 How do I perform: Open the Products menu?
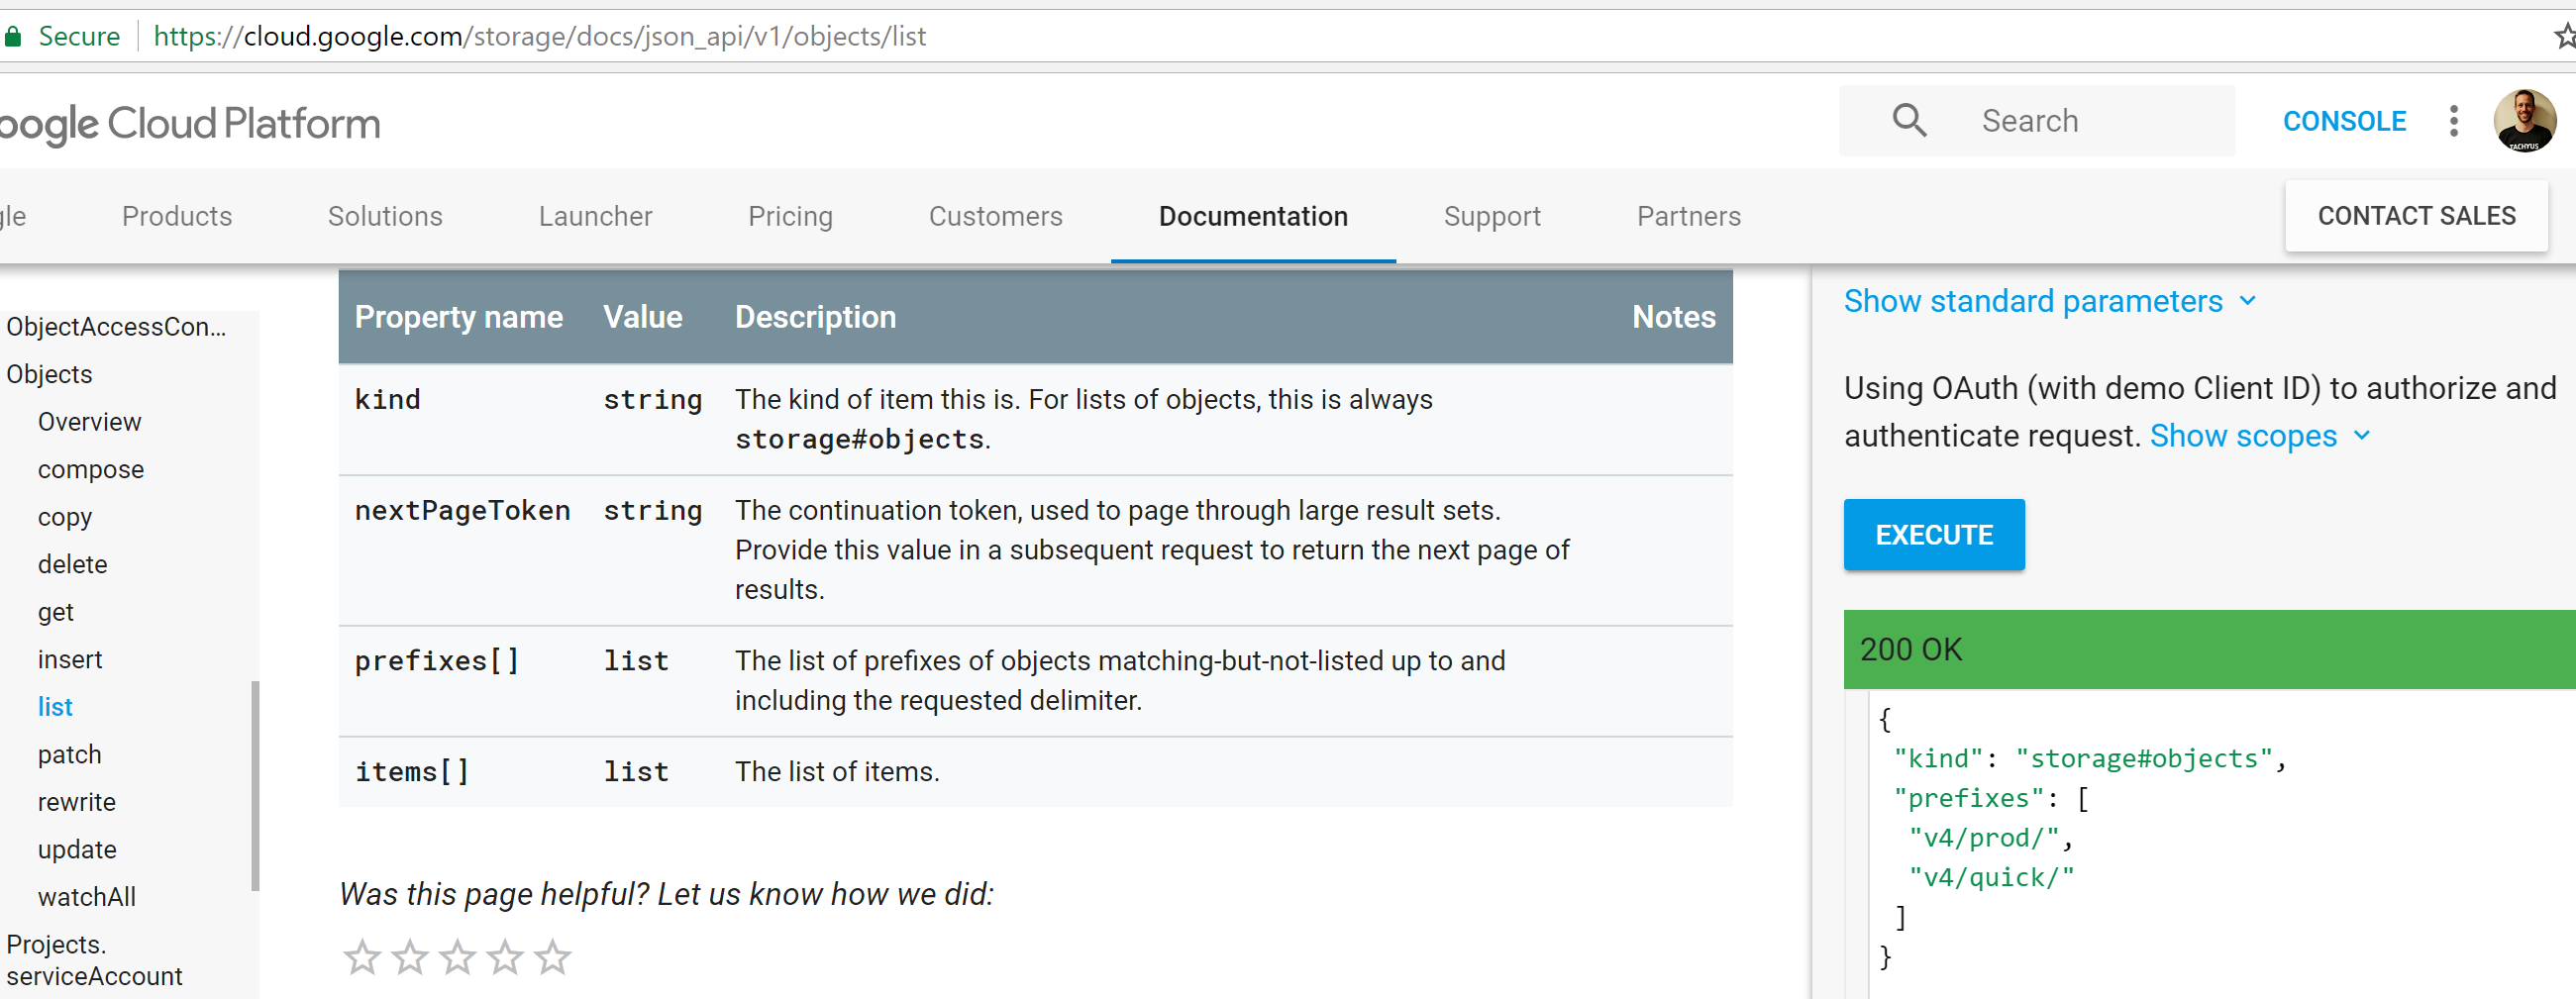[x=177, y=216]
